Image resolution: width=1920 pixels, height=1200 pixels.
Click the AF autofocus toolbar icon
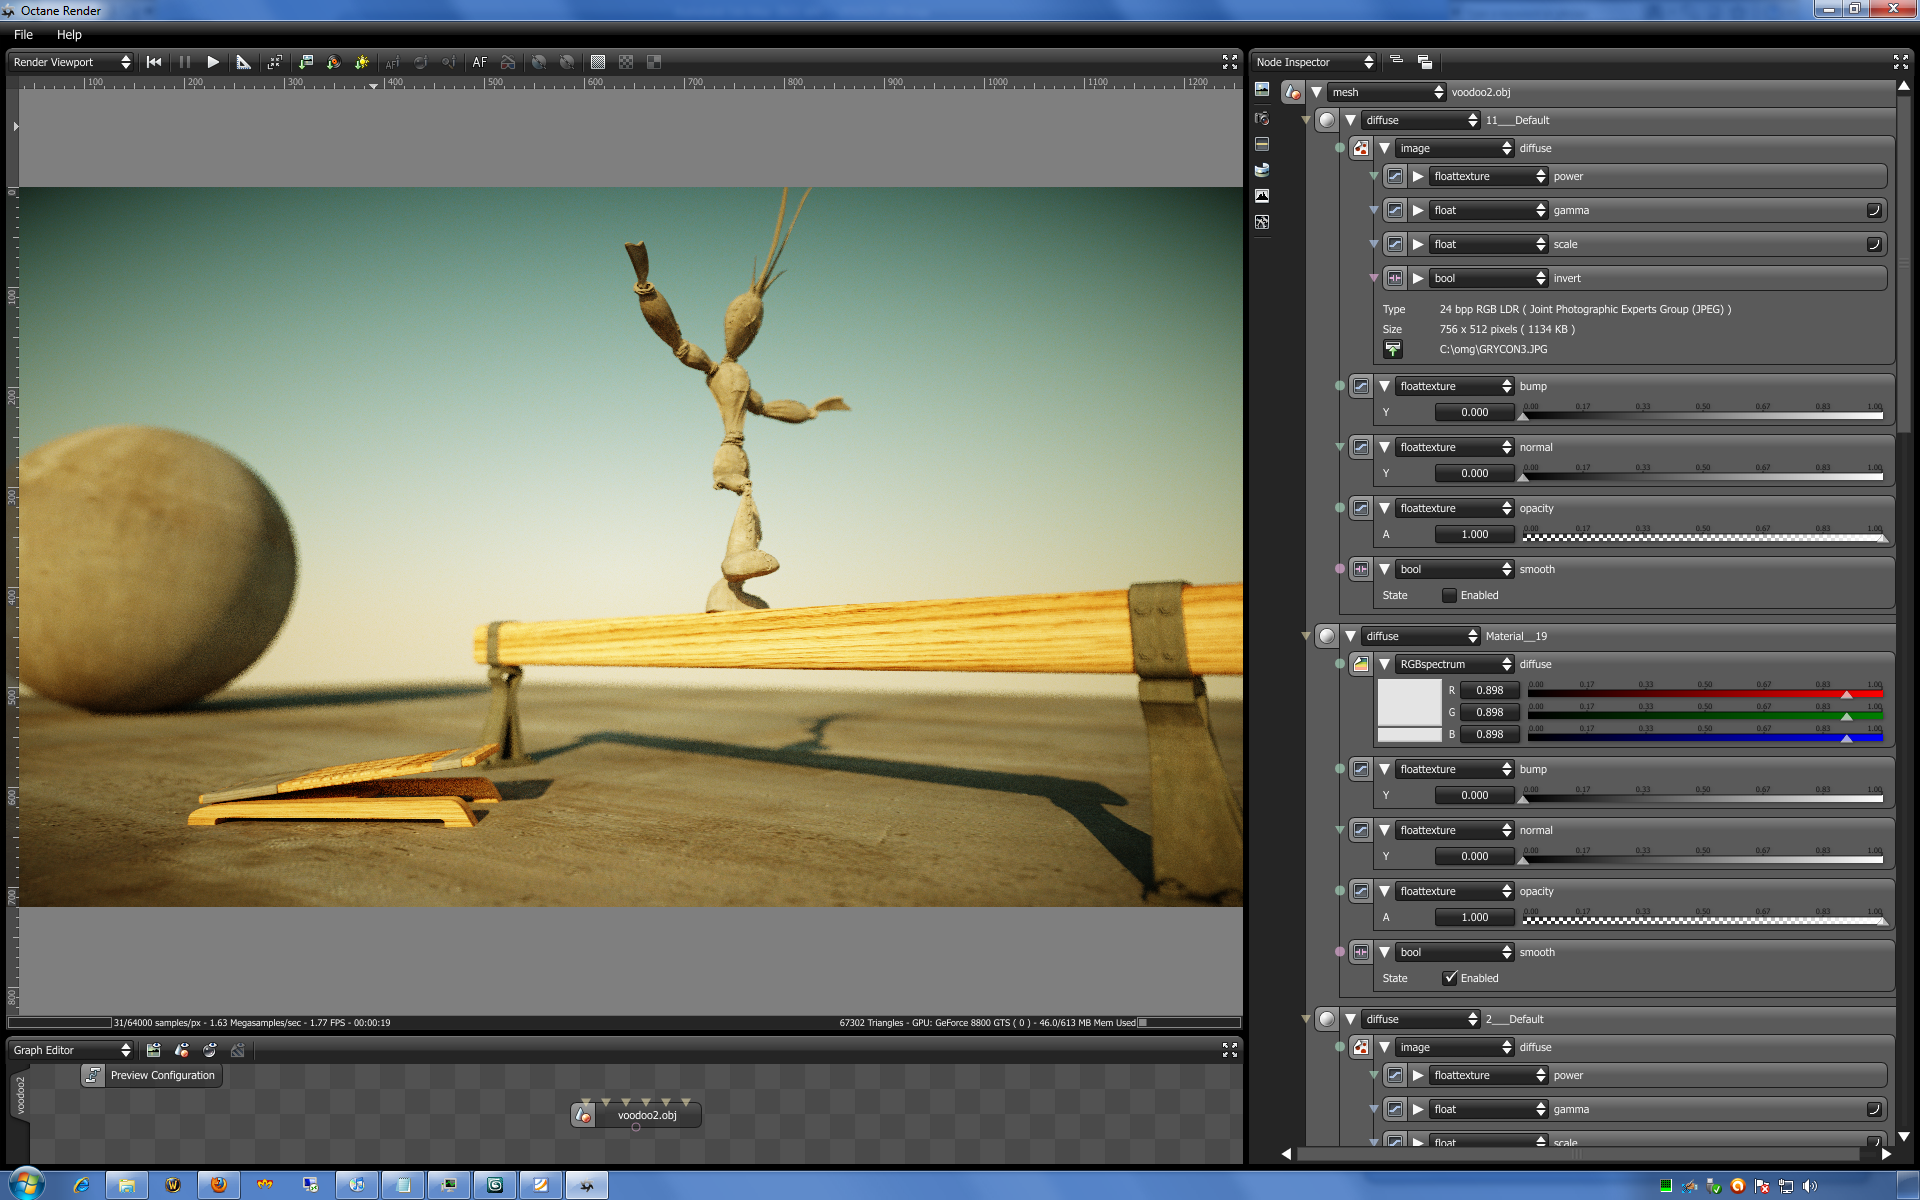480,62
